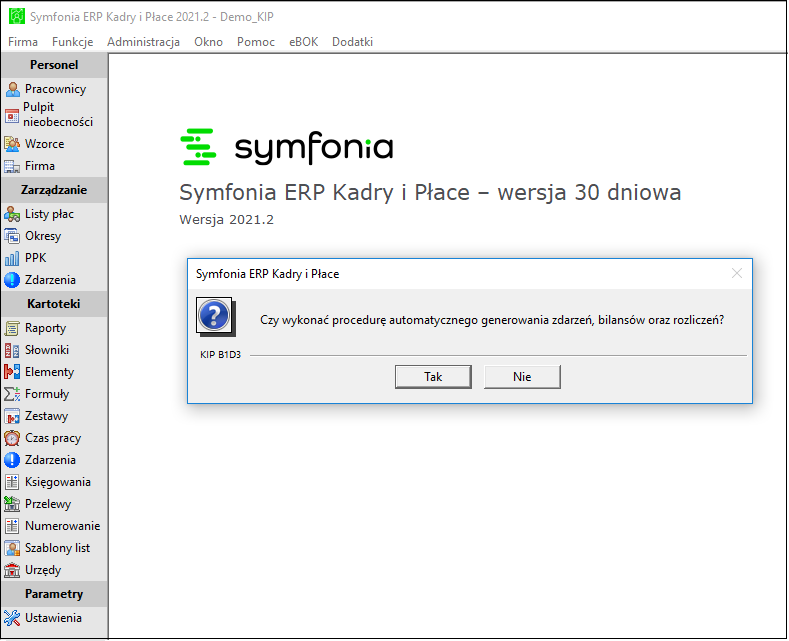This screenshot has width=789, height=641.
Task: Open the Przelewy icon
Action: (x=12, y=504)
